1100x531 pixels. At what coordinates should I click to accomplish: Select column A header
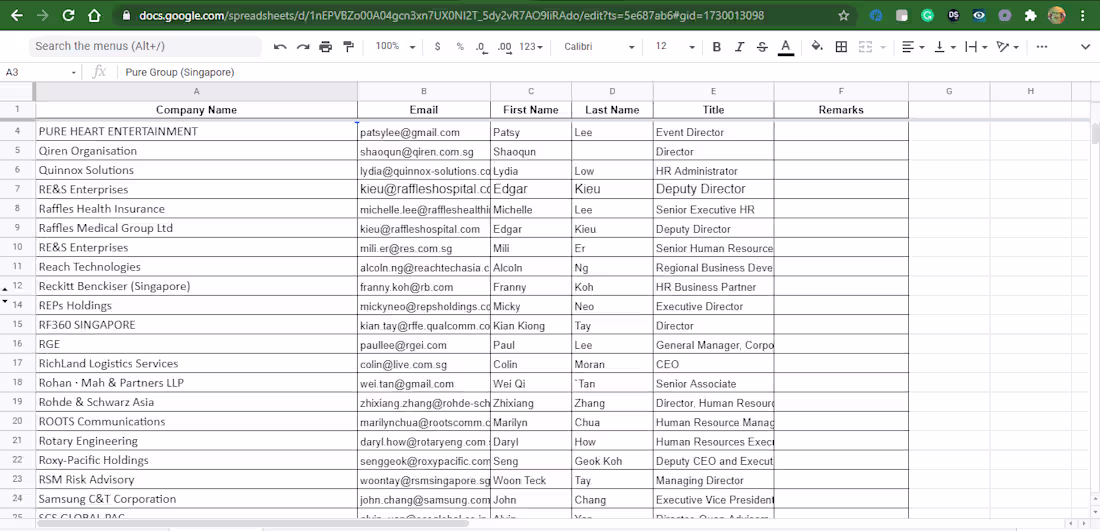point(196,91)
